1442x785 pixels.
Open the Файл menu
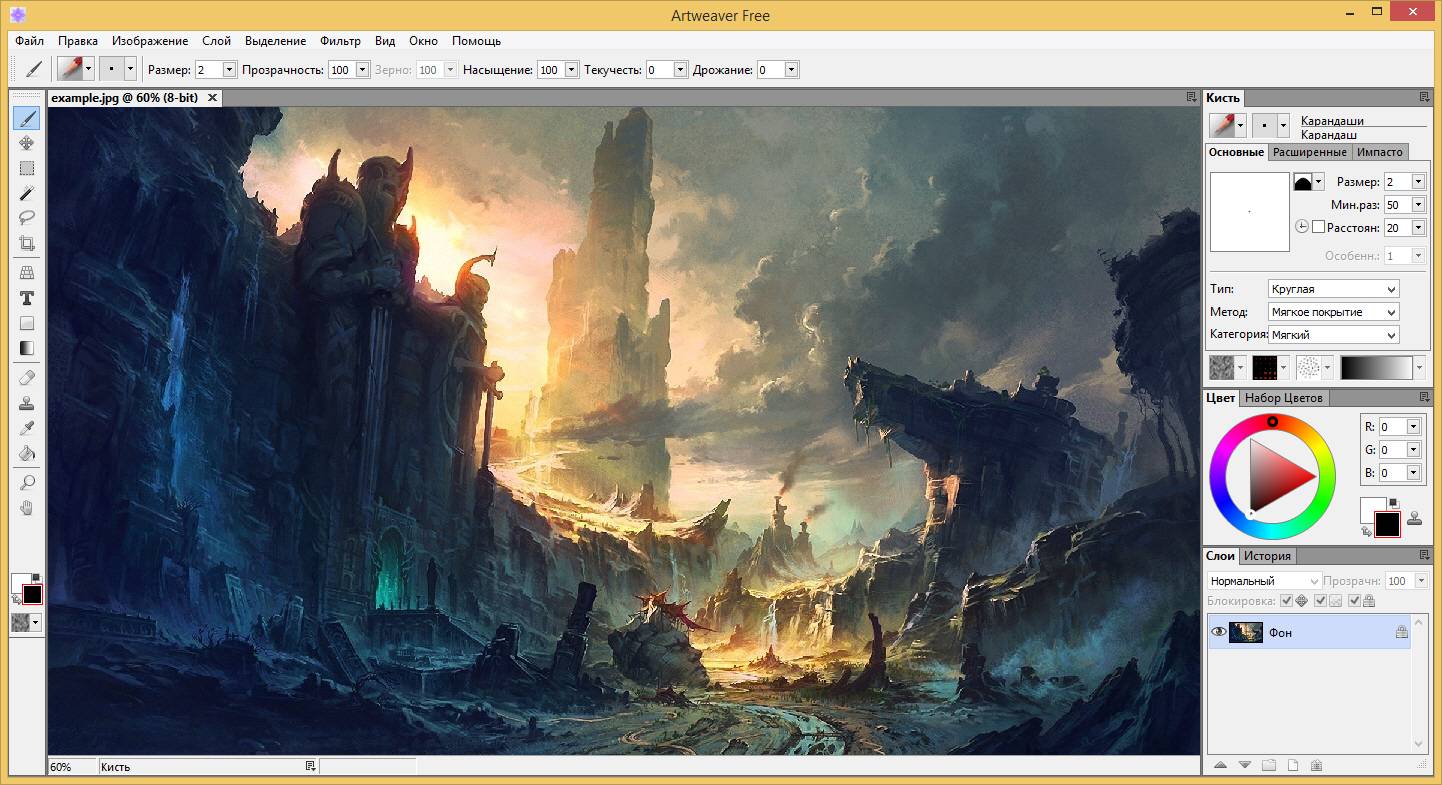[29, 41]
